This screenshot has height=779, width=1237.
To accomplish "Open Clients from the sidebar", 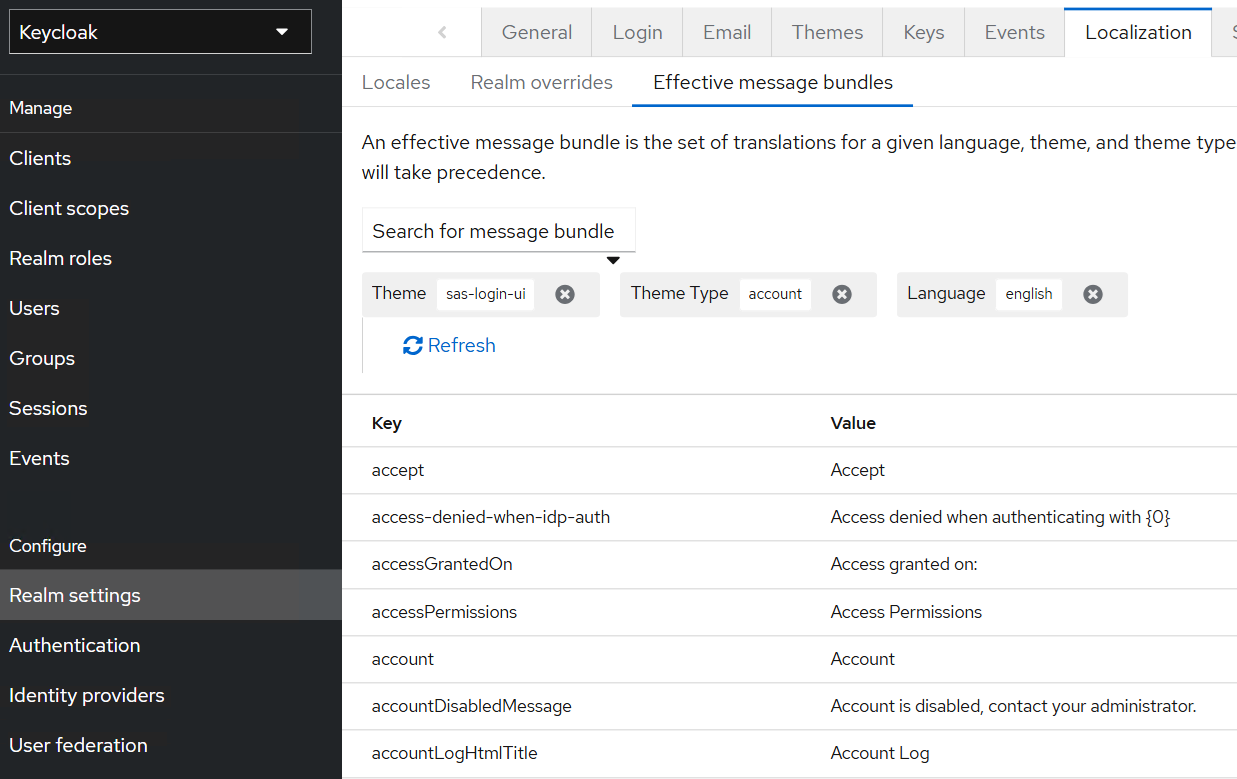I will 40,158.
